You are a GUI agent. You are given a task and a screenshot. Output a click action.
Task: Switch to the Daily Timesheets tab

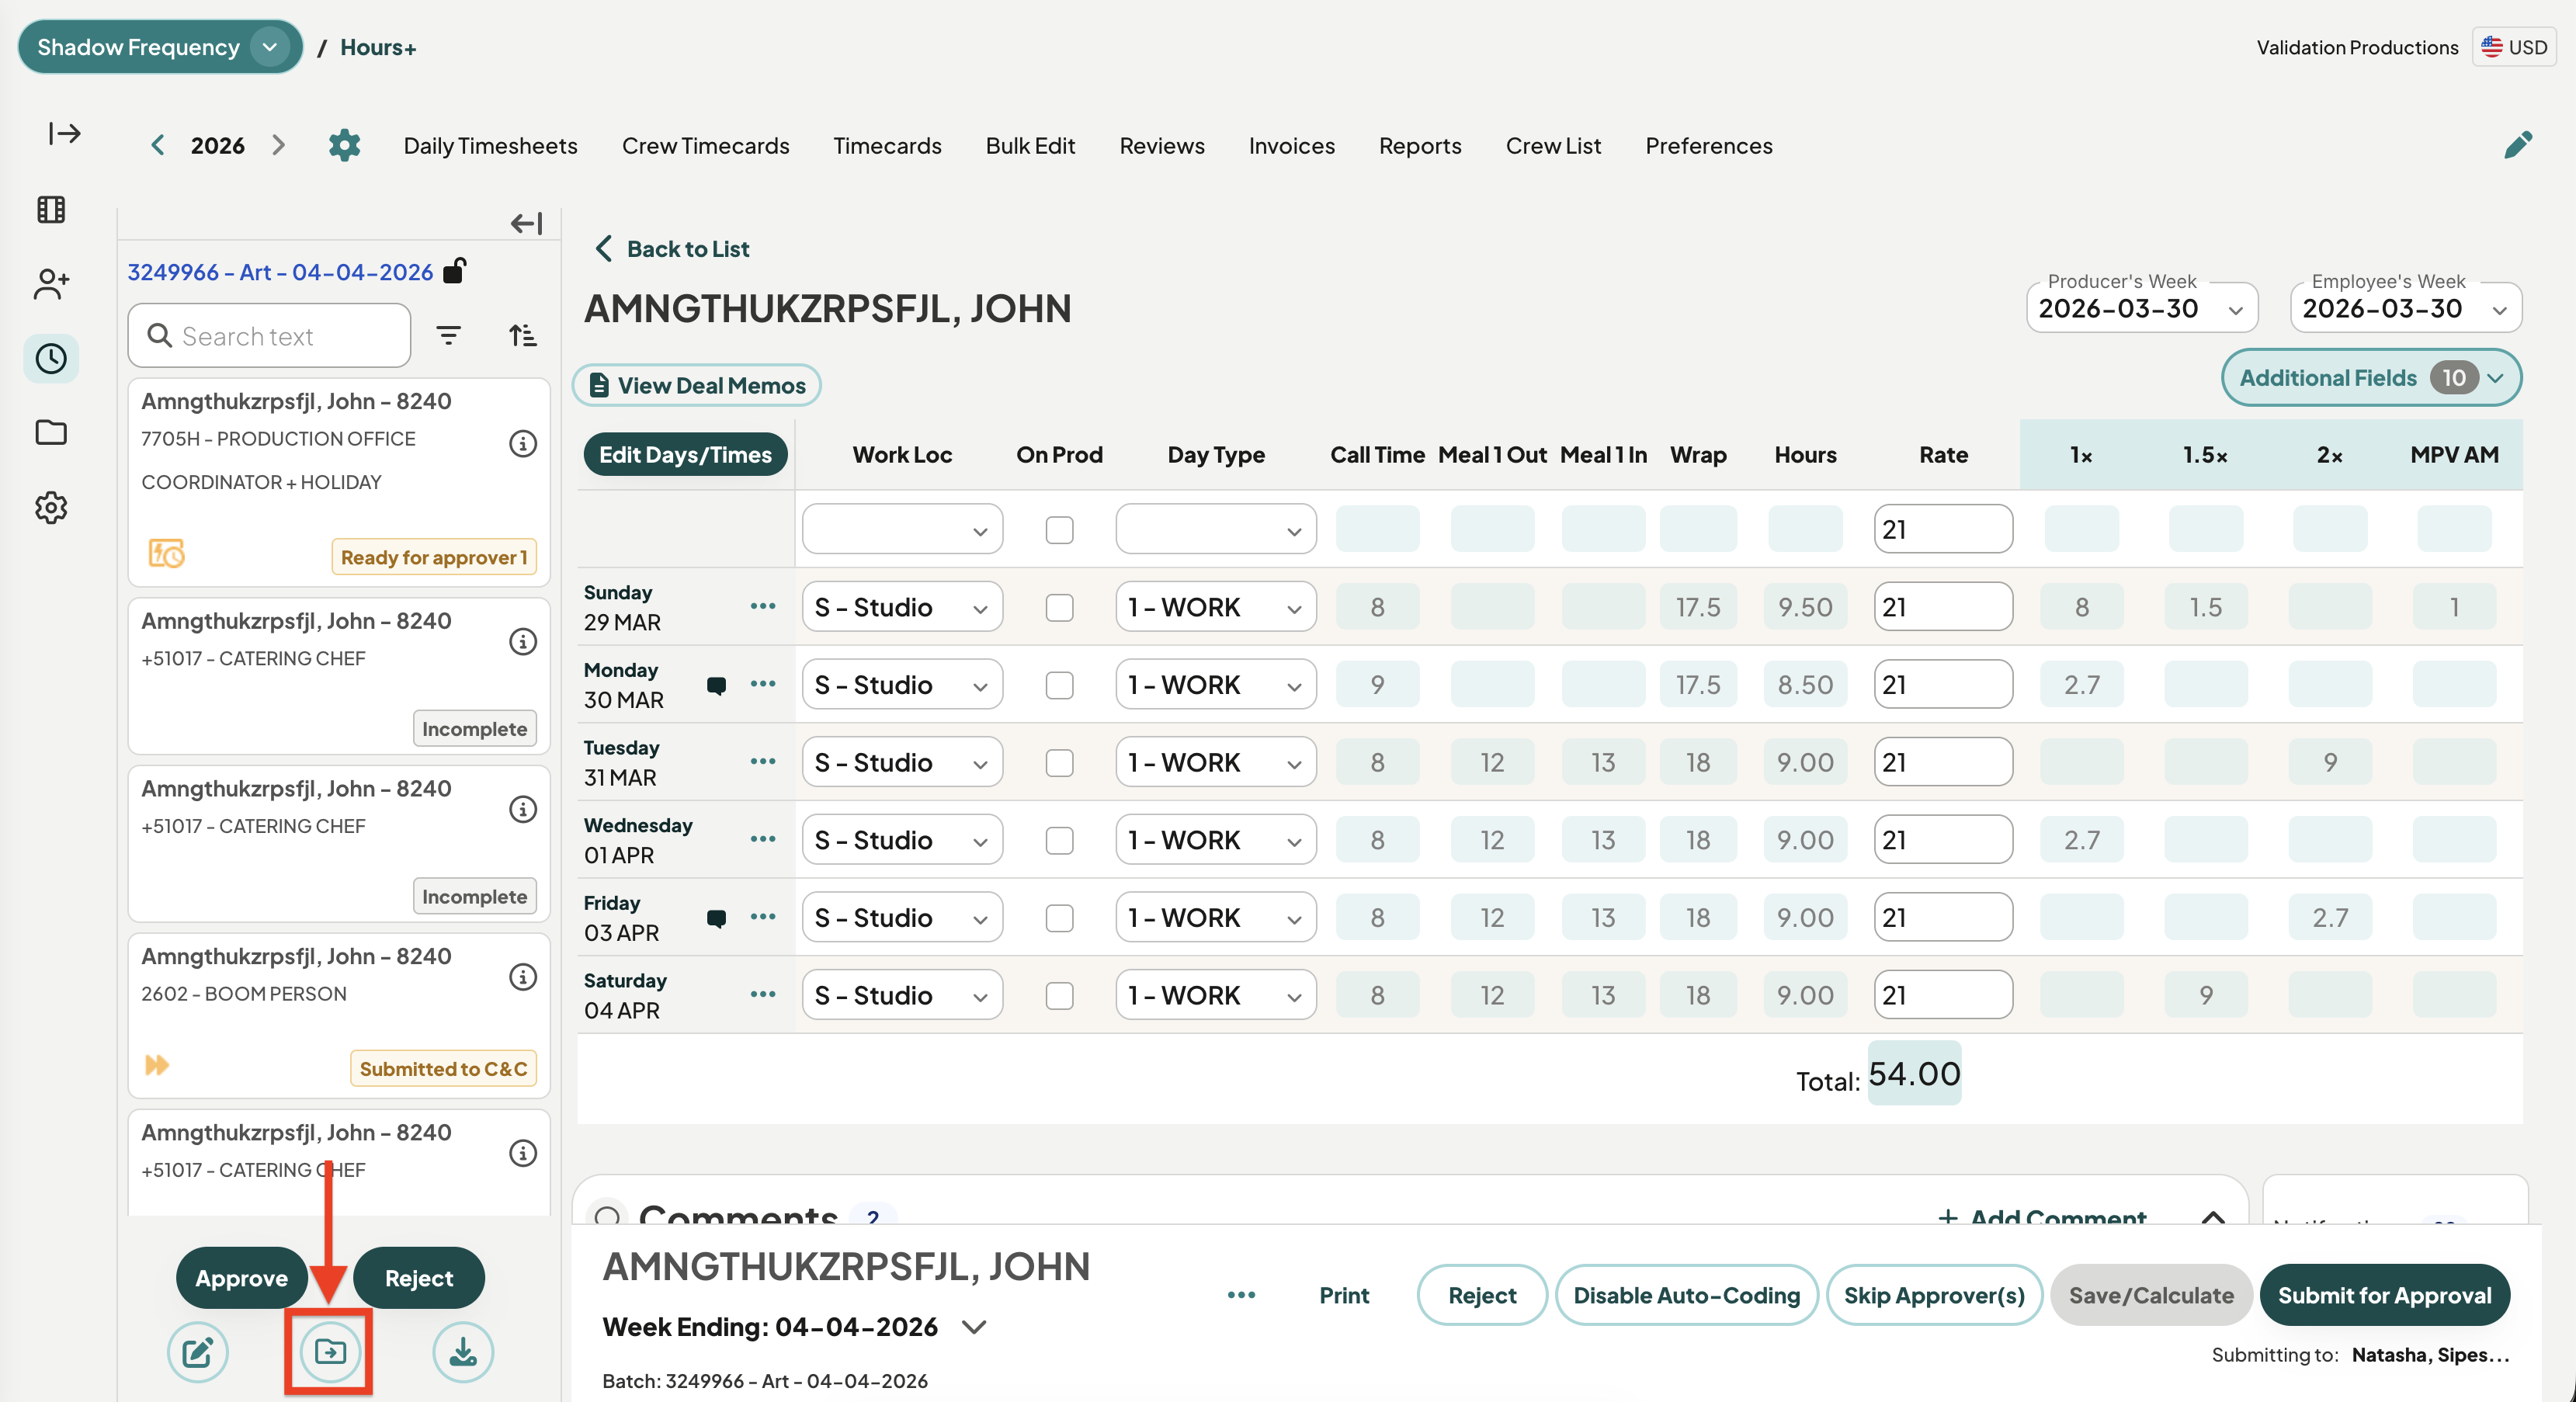point(490,145)
